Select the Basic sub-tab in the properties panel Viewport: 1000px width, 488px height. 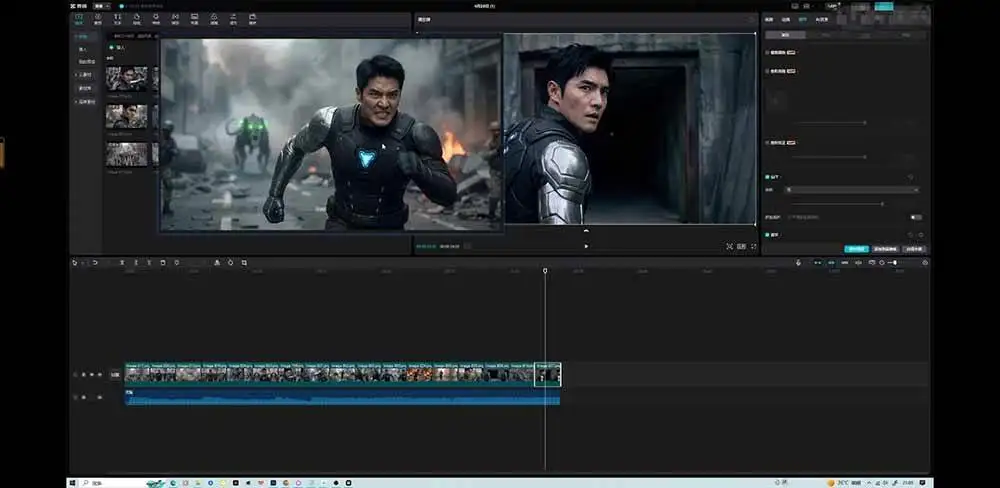click(785, 35)
